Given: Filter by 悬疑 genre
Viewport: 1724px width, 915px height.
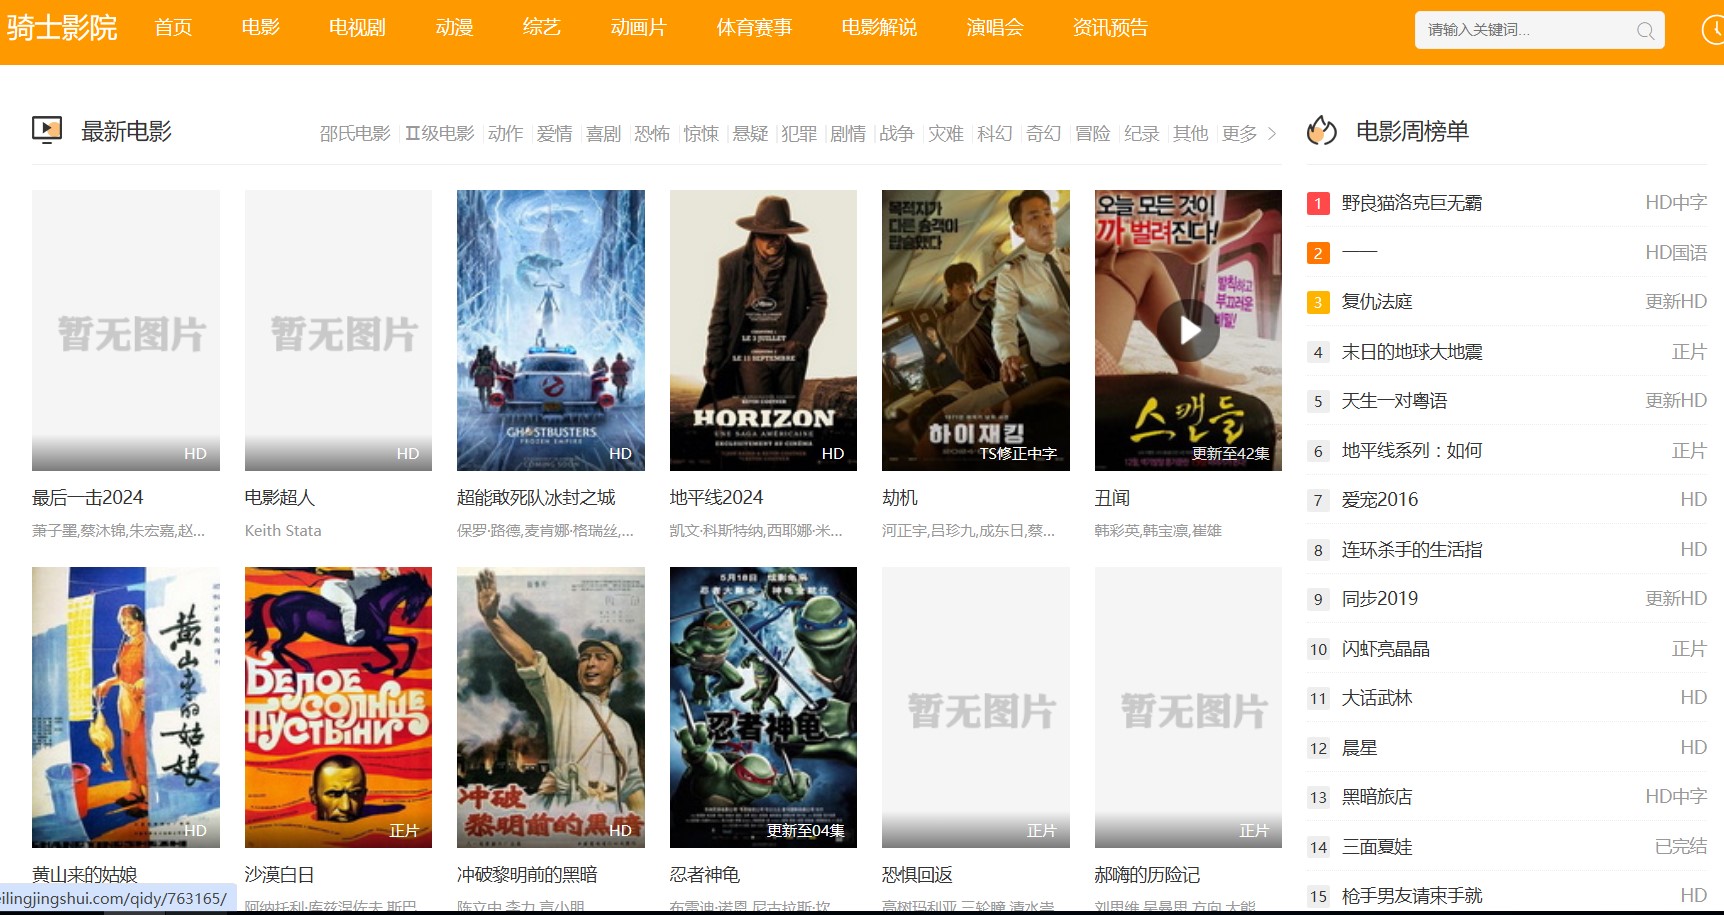Looking at the screenshot, I should [x=750, y=134].
